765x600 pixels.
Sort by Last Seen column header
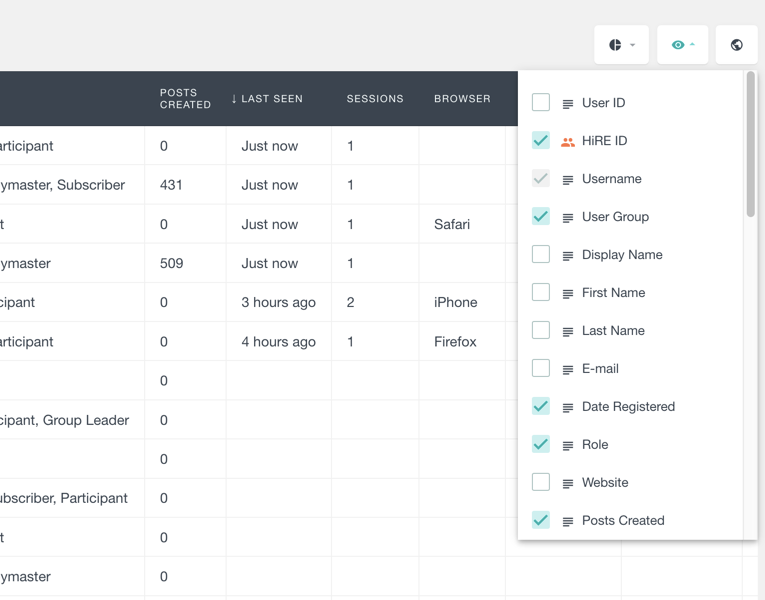click(272, 99)
